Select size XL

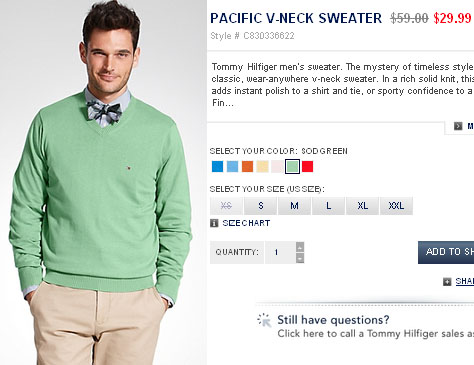[362, 206]
